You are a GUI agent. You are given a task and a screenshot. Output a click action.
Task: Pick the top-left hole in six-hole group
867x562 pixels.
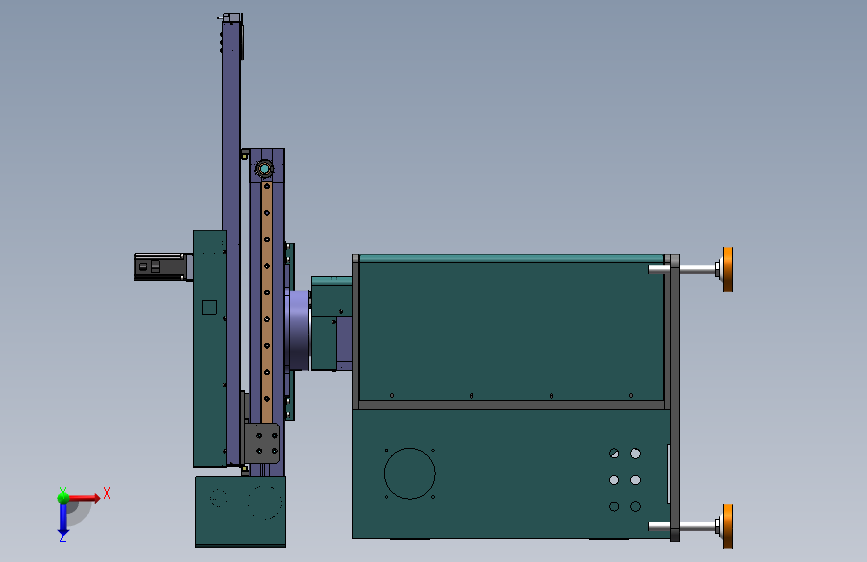pyautogui.click(x=614, y=454)
